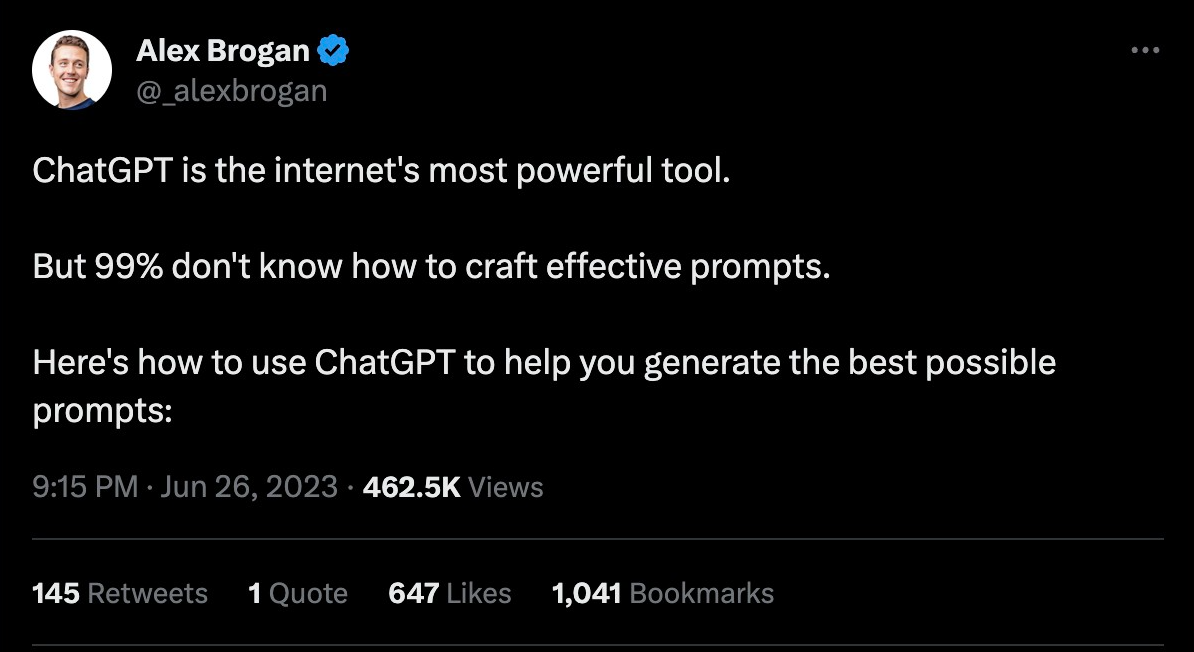Open the 1 Quote list
Viewport: 1194px width, 652px height.
coord(298,593)
